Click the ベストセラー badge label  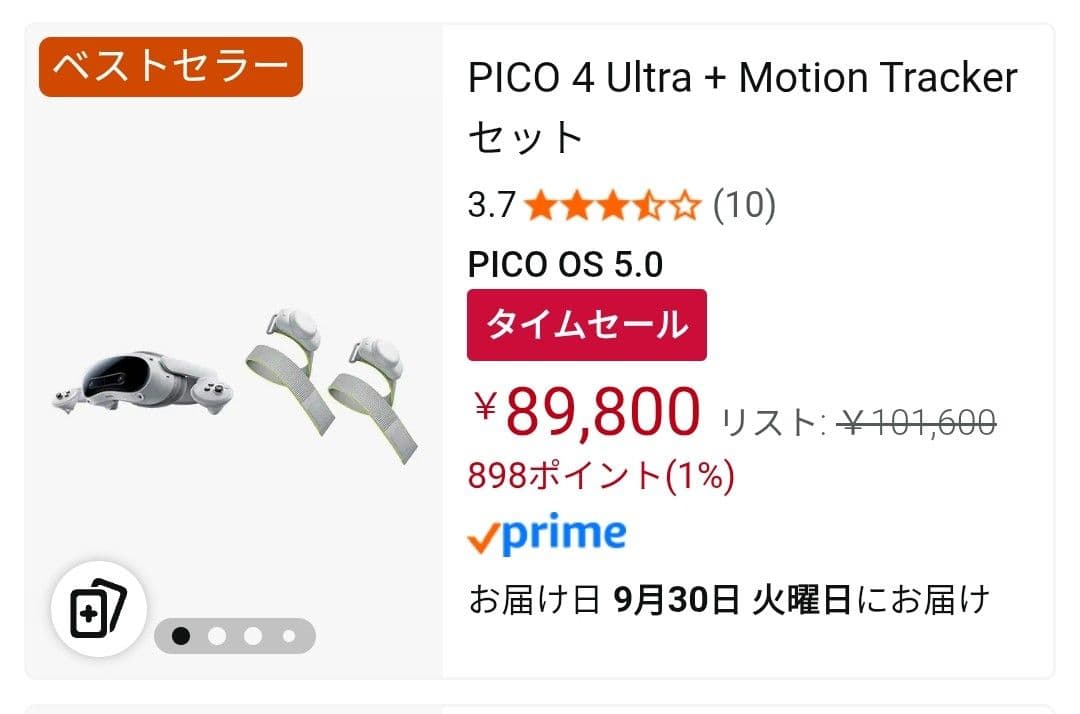[170, 66]
